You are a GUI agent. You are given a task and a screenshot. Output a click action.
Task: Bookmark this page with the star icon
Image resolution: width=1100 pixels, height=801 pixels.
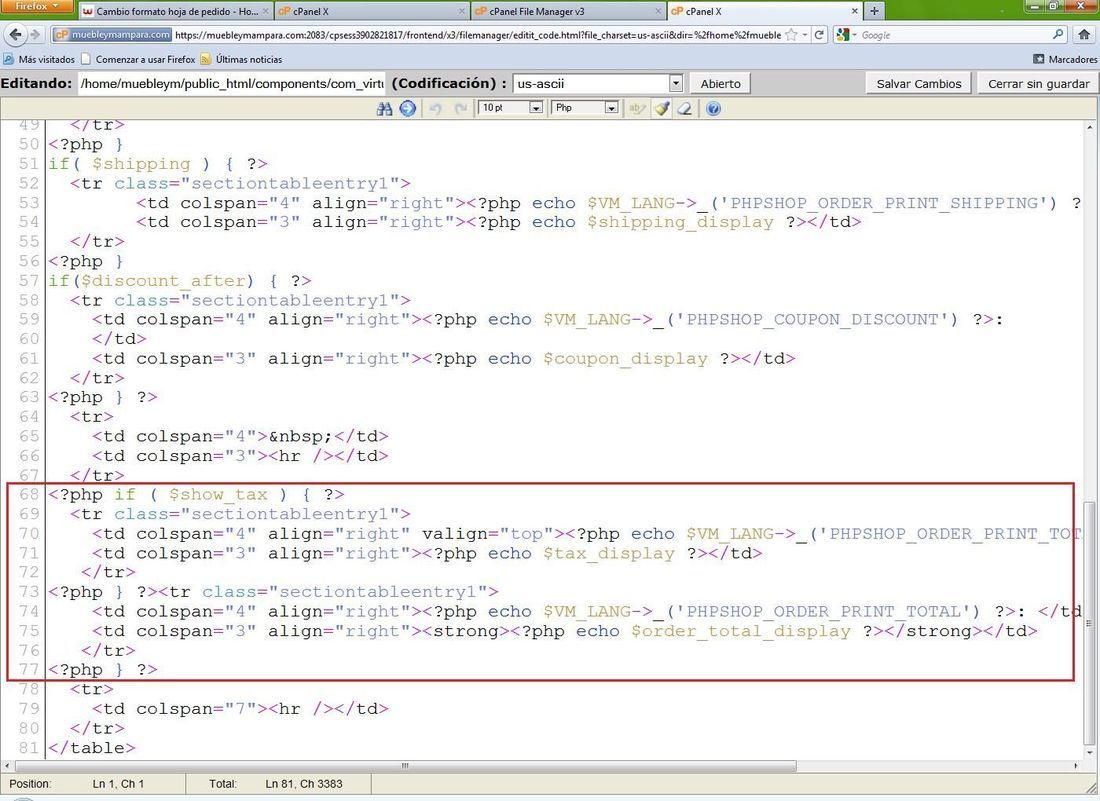(791, 34)
